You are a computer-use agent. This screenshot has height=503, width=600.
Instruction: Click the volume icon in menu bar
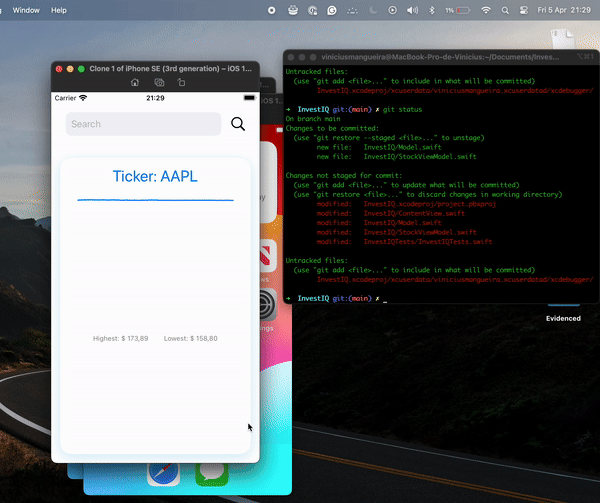[410, 9]
